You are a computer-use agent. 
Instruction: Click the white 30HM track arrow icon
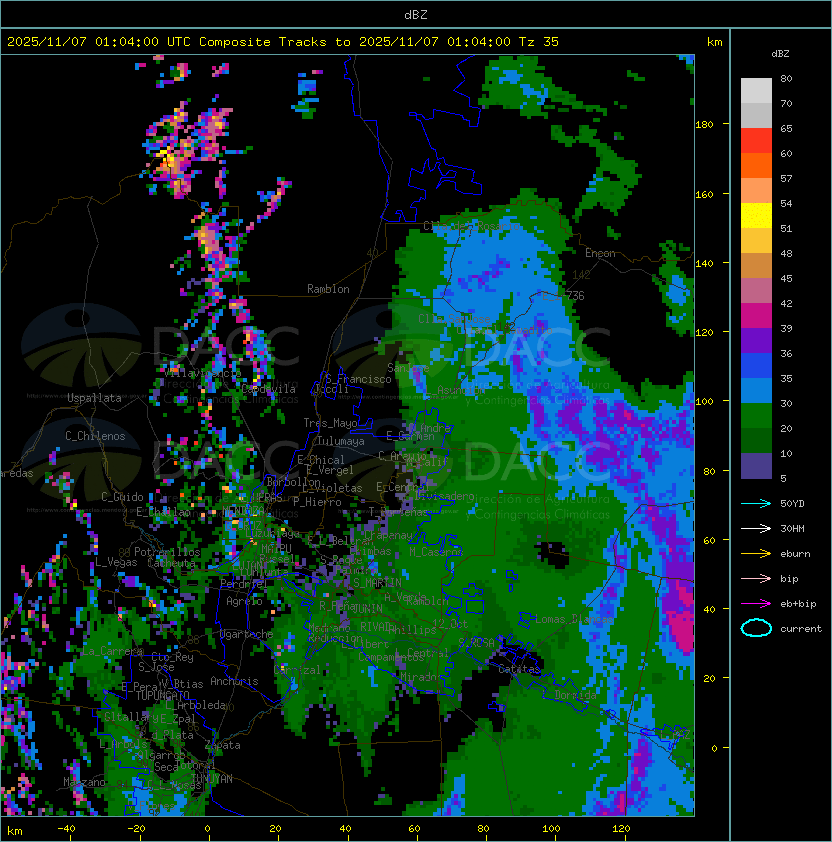pyautogui.click(x=756, y=528)
